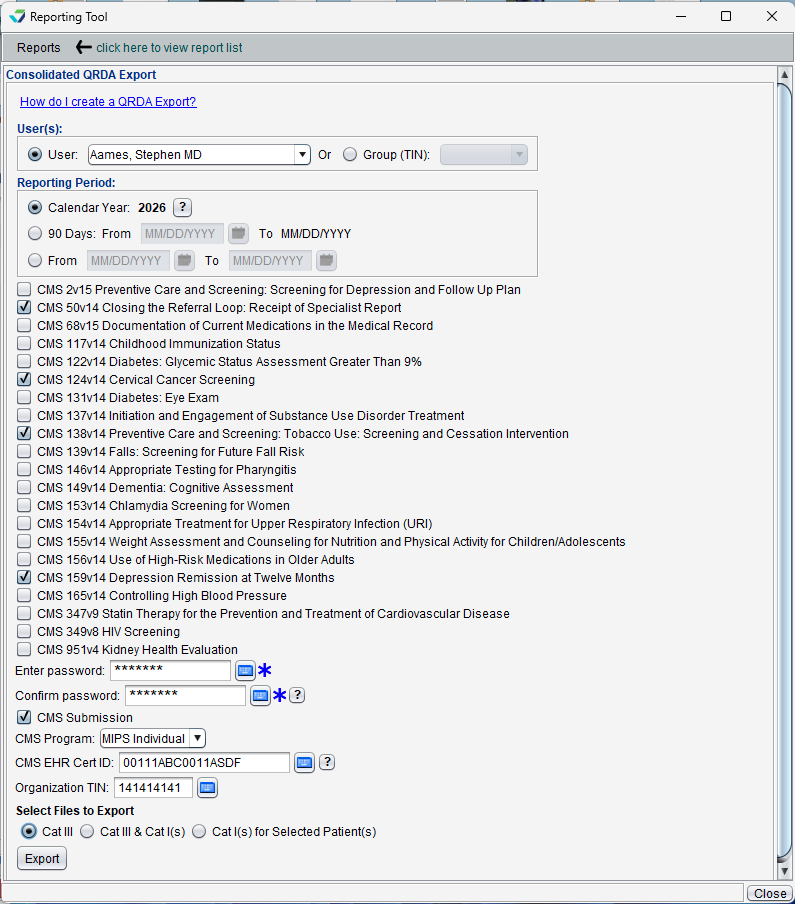Check CMS 165v14 Controlling High Blood Pressure

coord(24,596)
